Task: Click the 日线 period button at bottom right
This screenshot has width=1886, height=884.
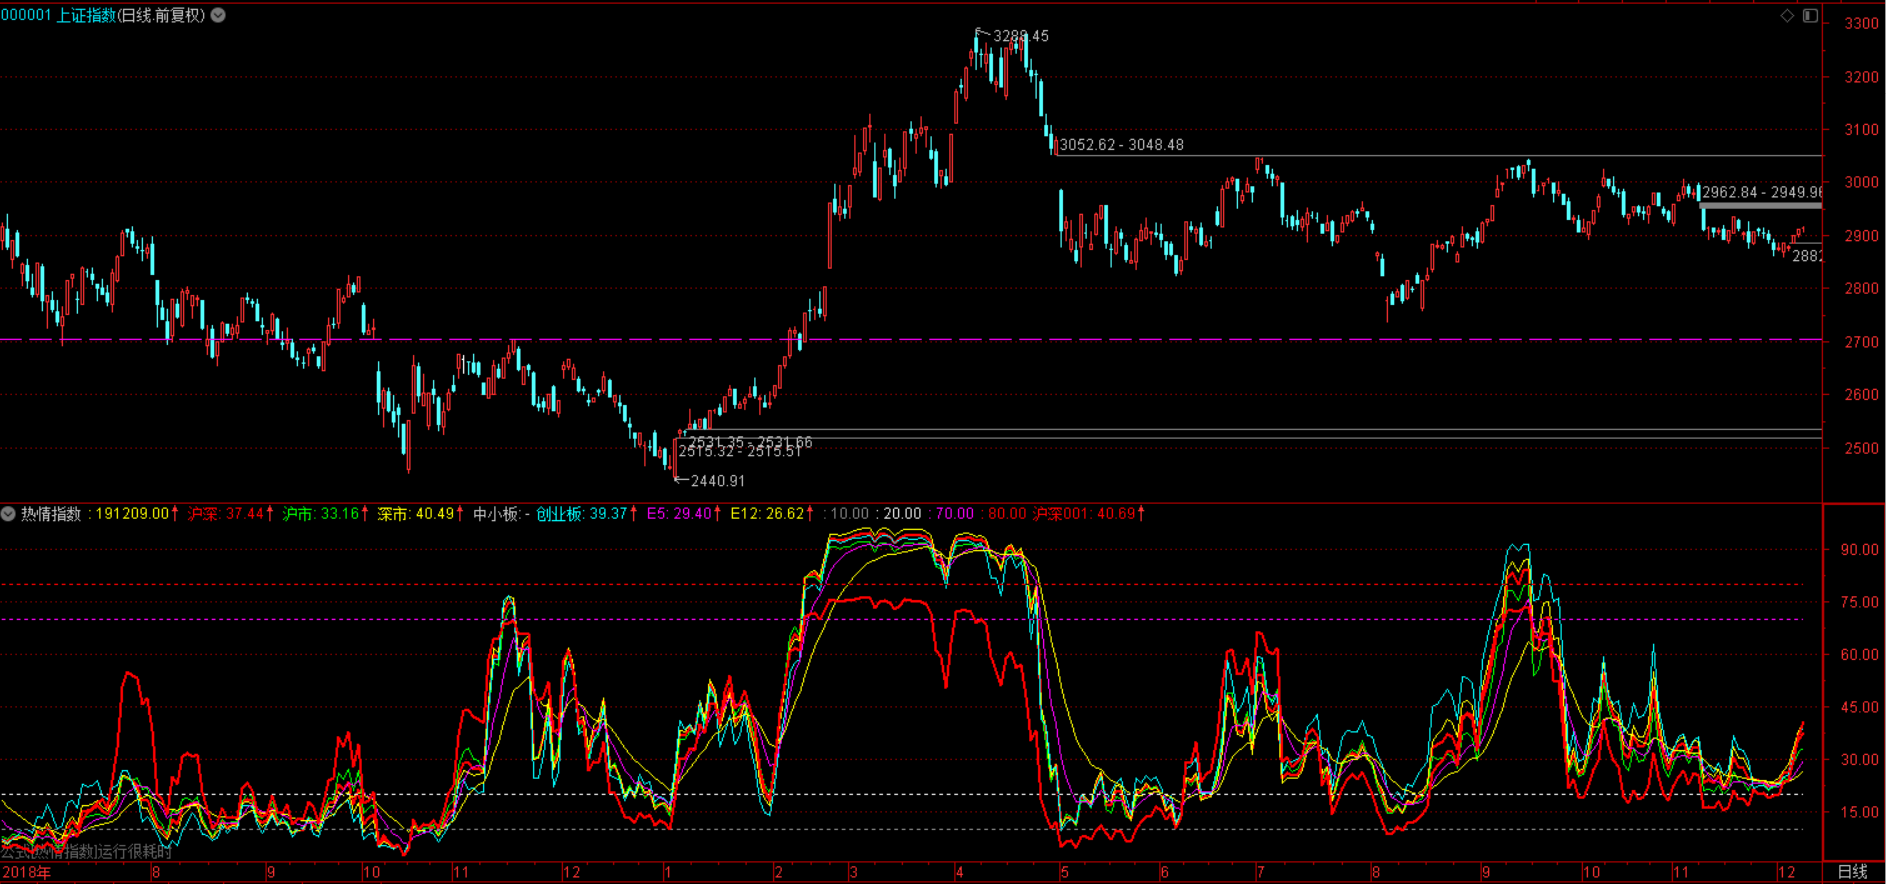Action: [1853, 872]
